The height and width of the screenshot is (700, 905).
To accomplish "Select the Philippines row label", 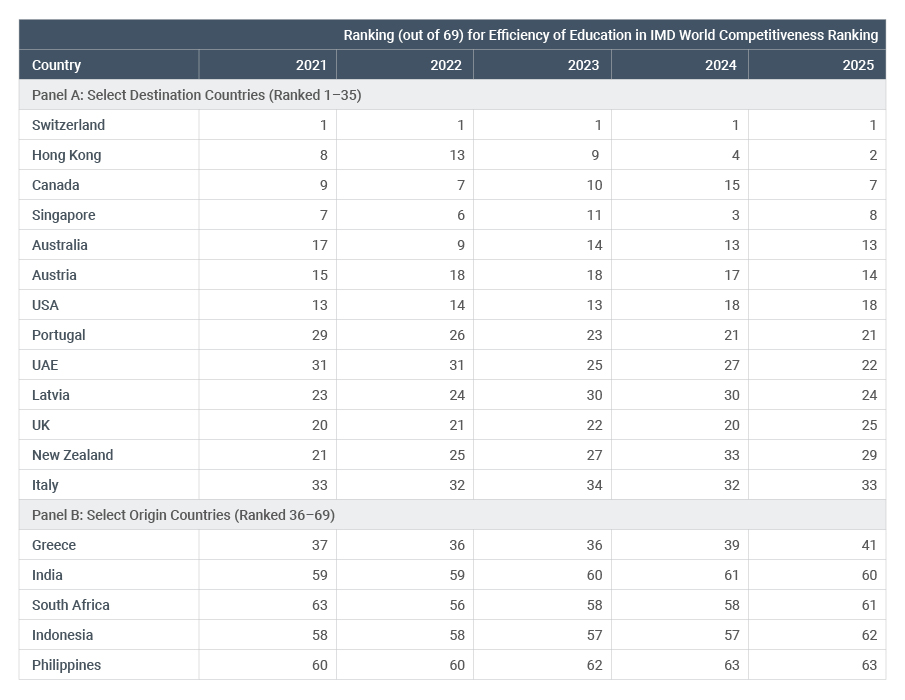I will 70,665.
